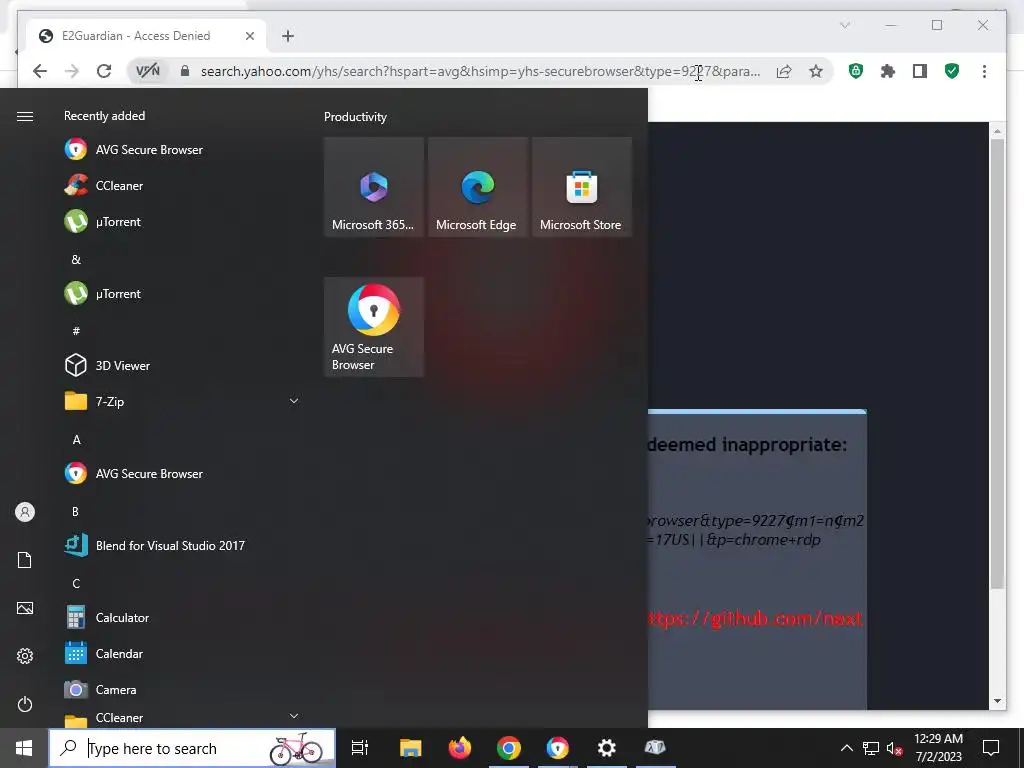The width and height of the screenshot is (1024, 768).
Task: Click the letter C section header
Action: pyautogui.click(x=76, y=583)
